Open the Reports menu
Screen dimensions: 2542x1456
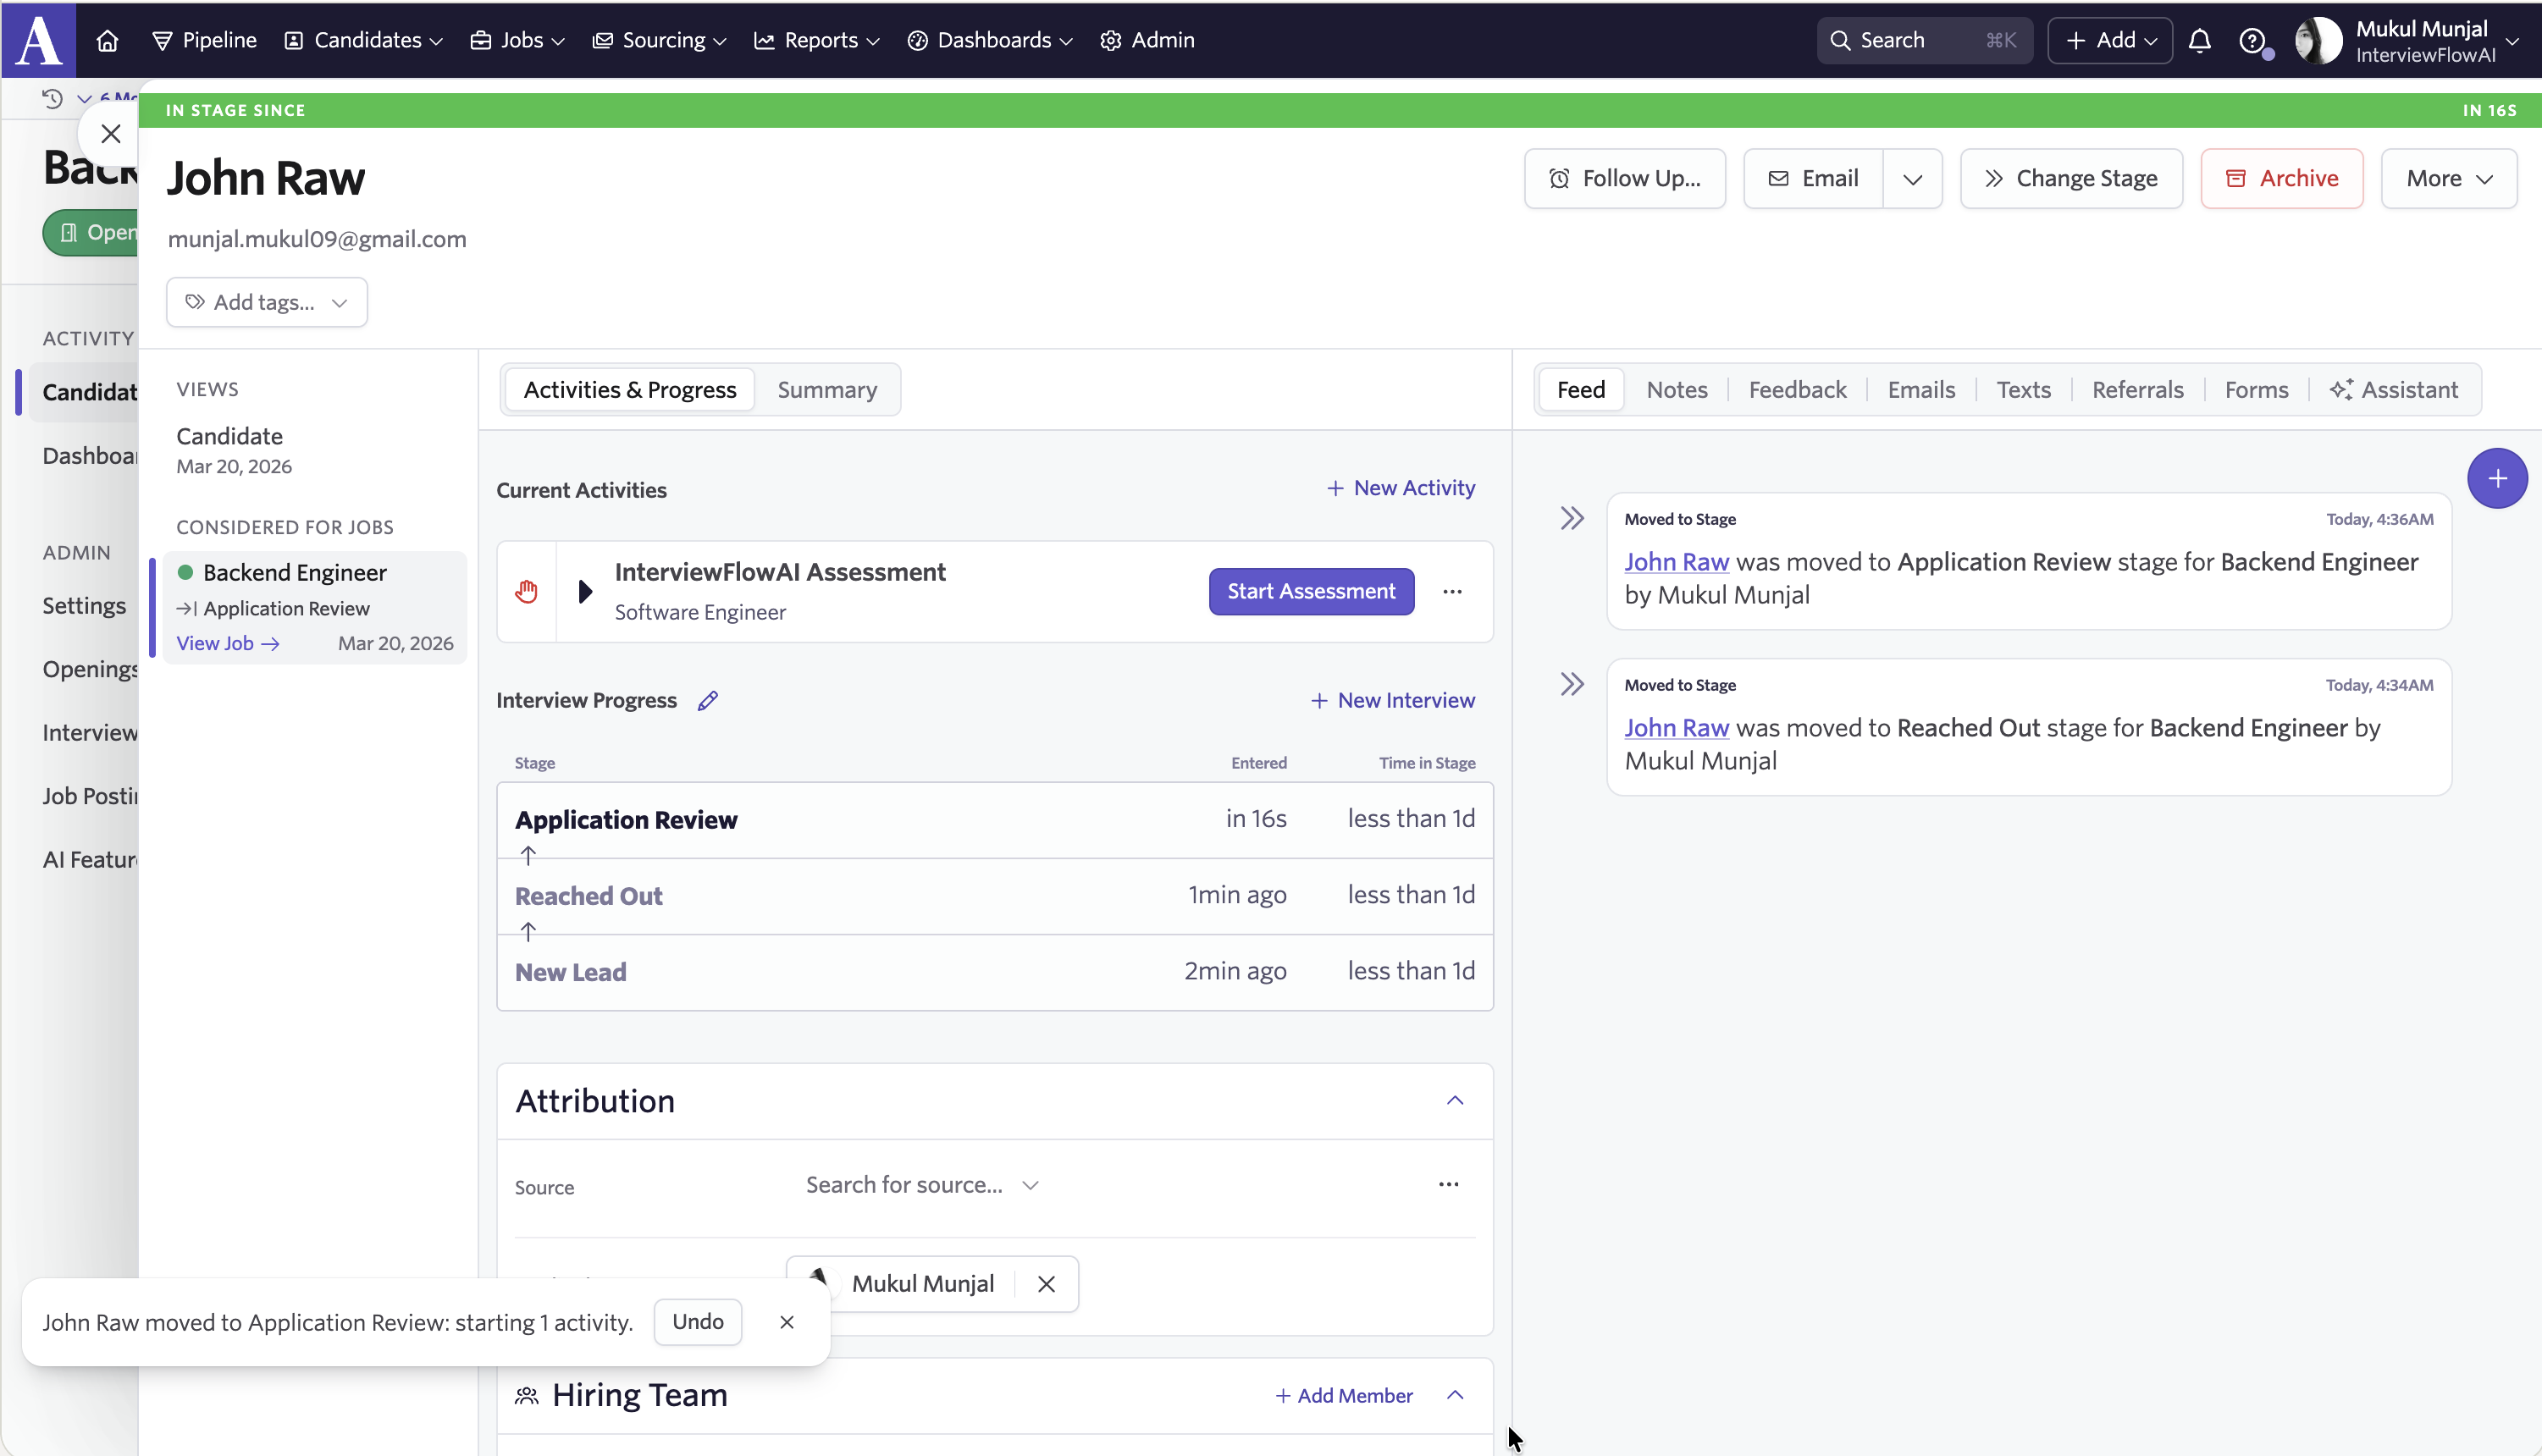click(816, 40)
